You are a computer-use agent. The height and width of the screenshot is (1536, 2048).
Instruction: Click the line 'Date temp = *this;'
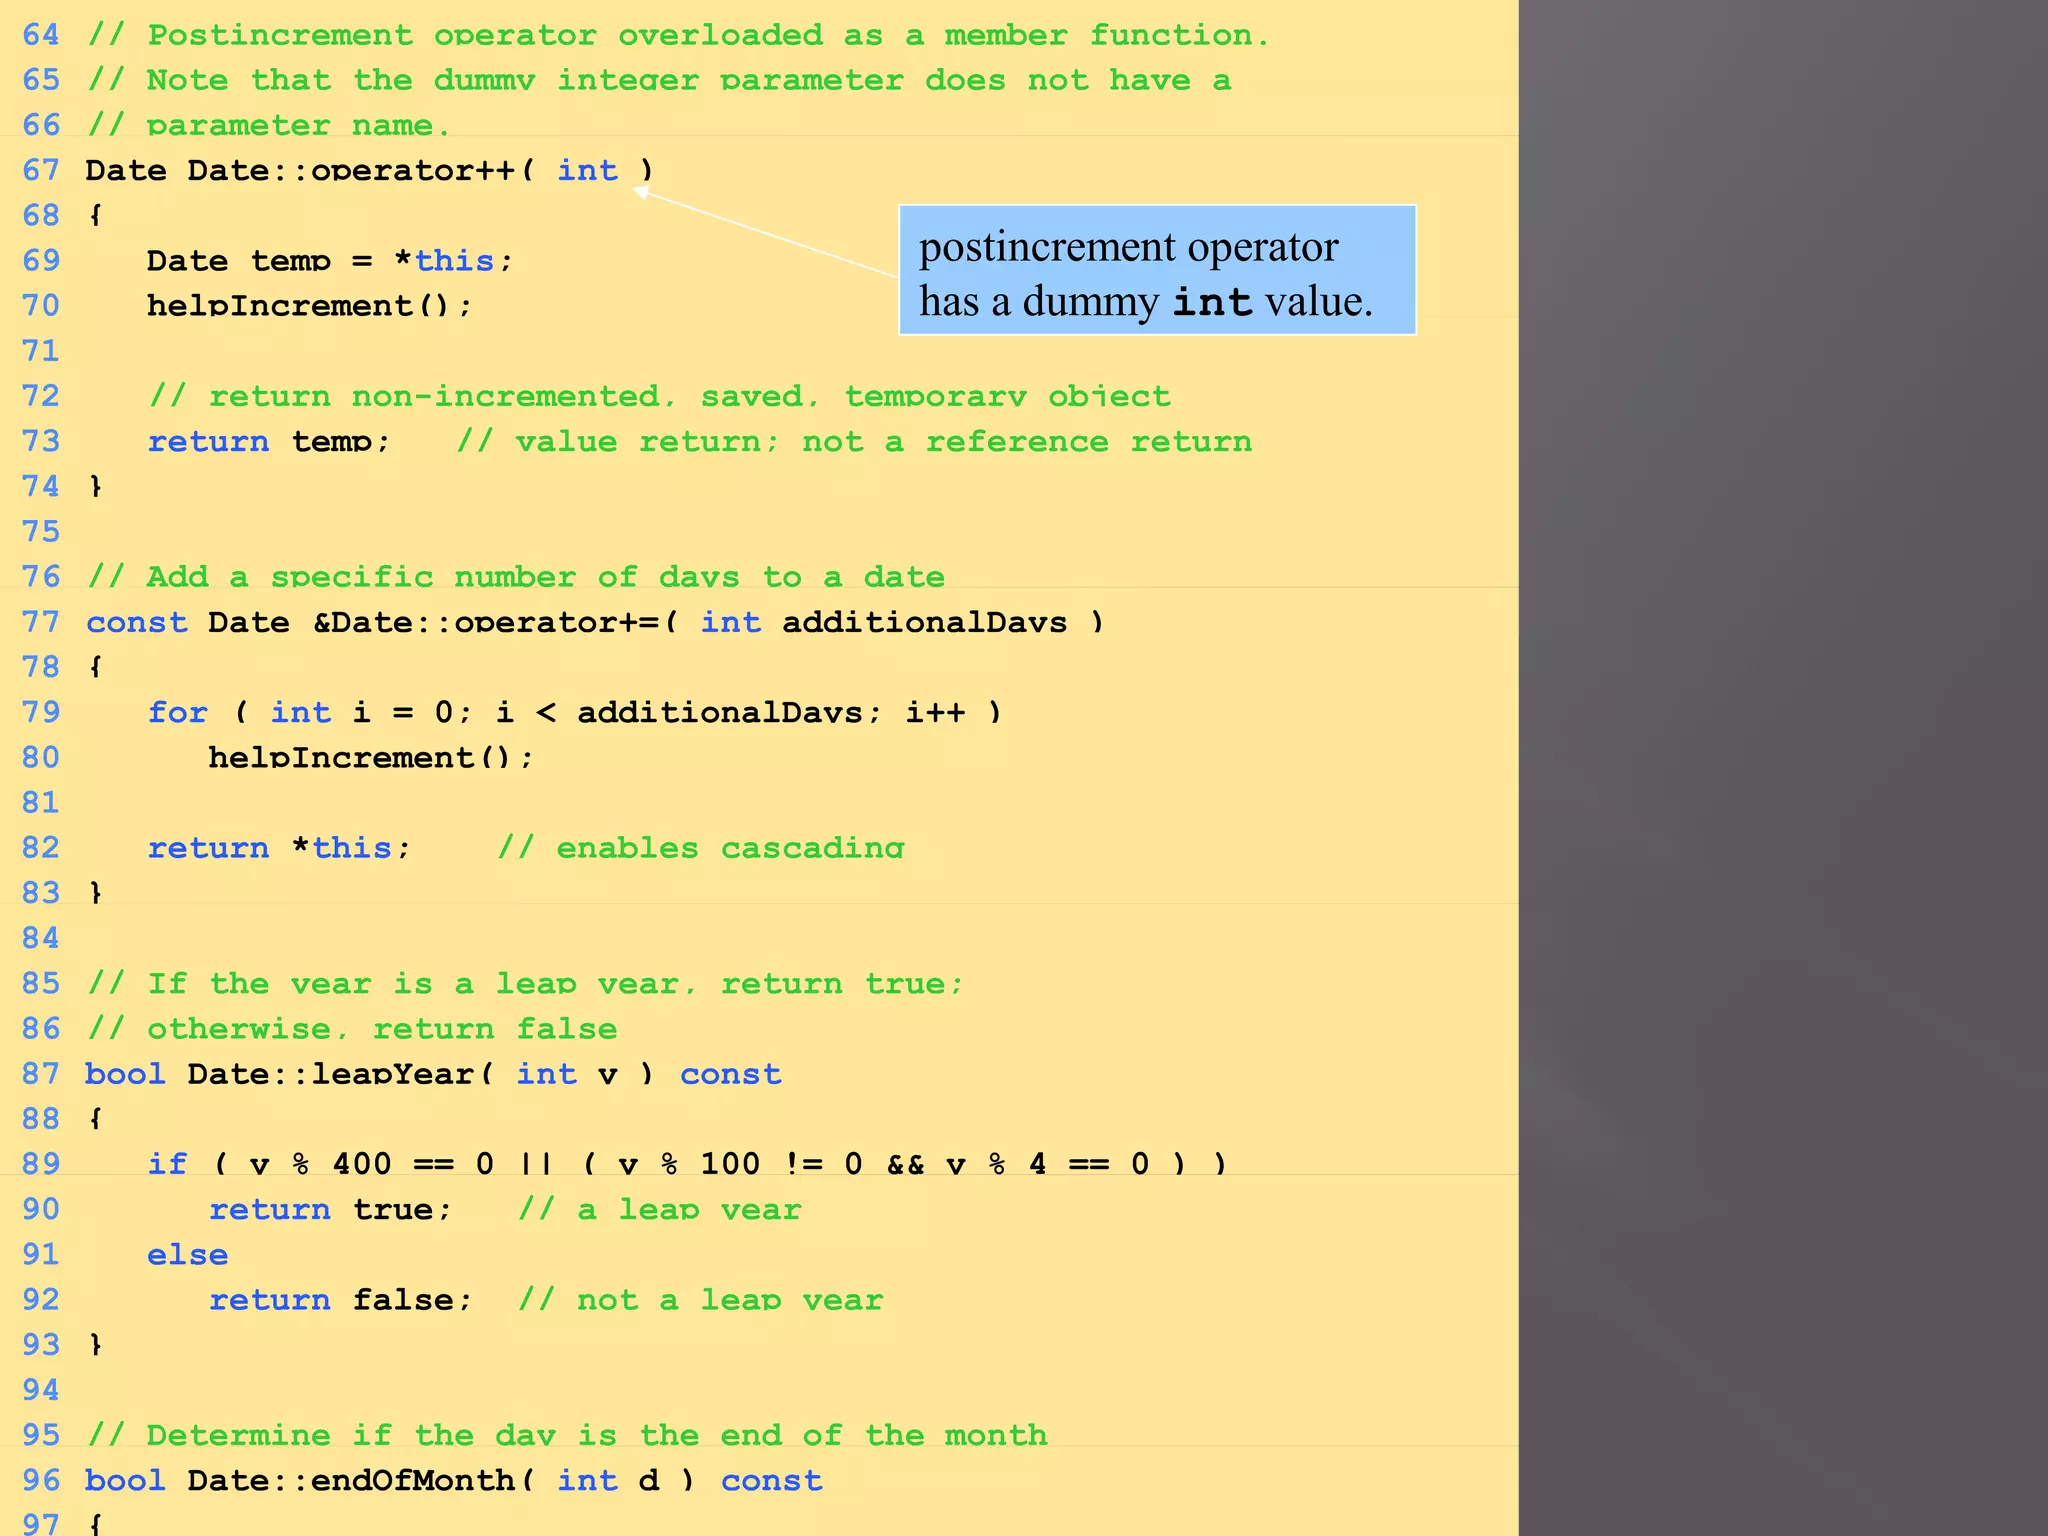[329, 260]
